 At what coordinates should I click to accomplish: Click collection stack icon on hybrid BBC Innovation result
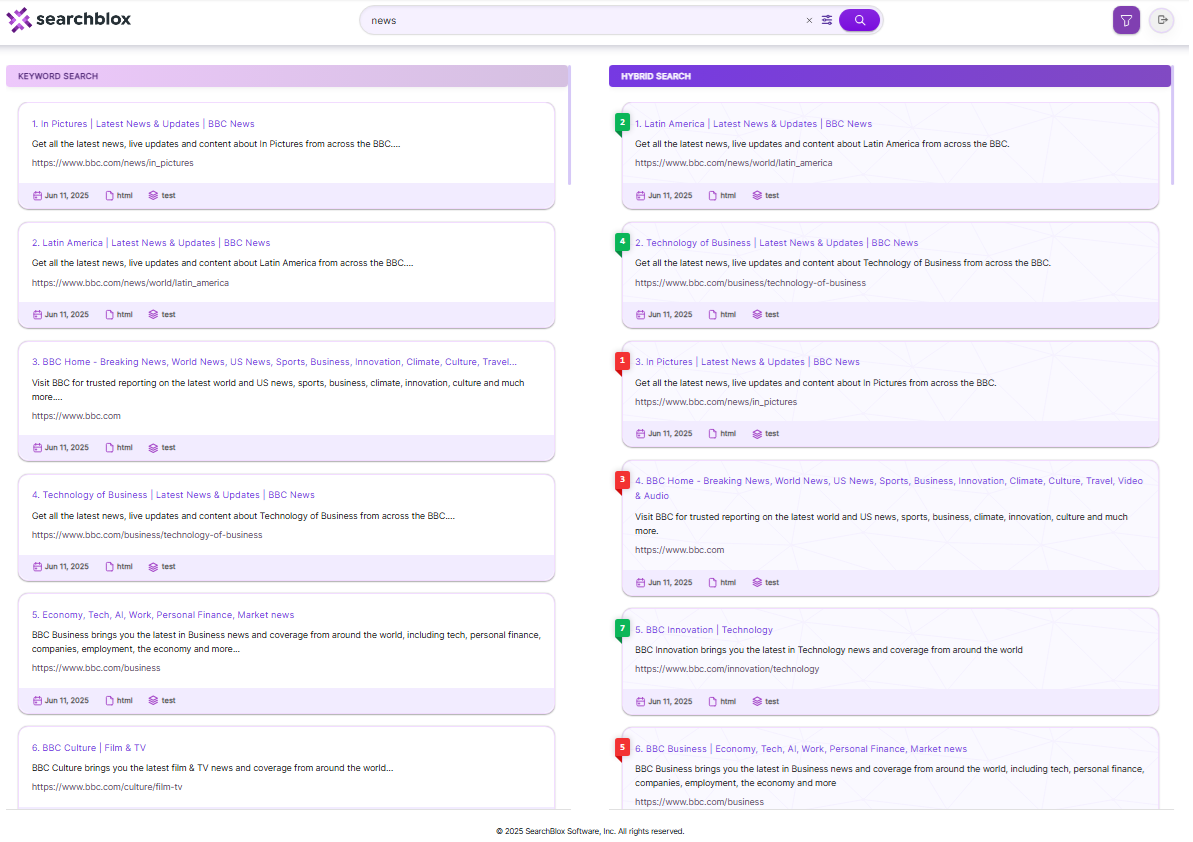click(x=759, y=703)
